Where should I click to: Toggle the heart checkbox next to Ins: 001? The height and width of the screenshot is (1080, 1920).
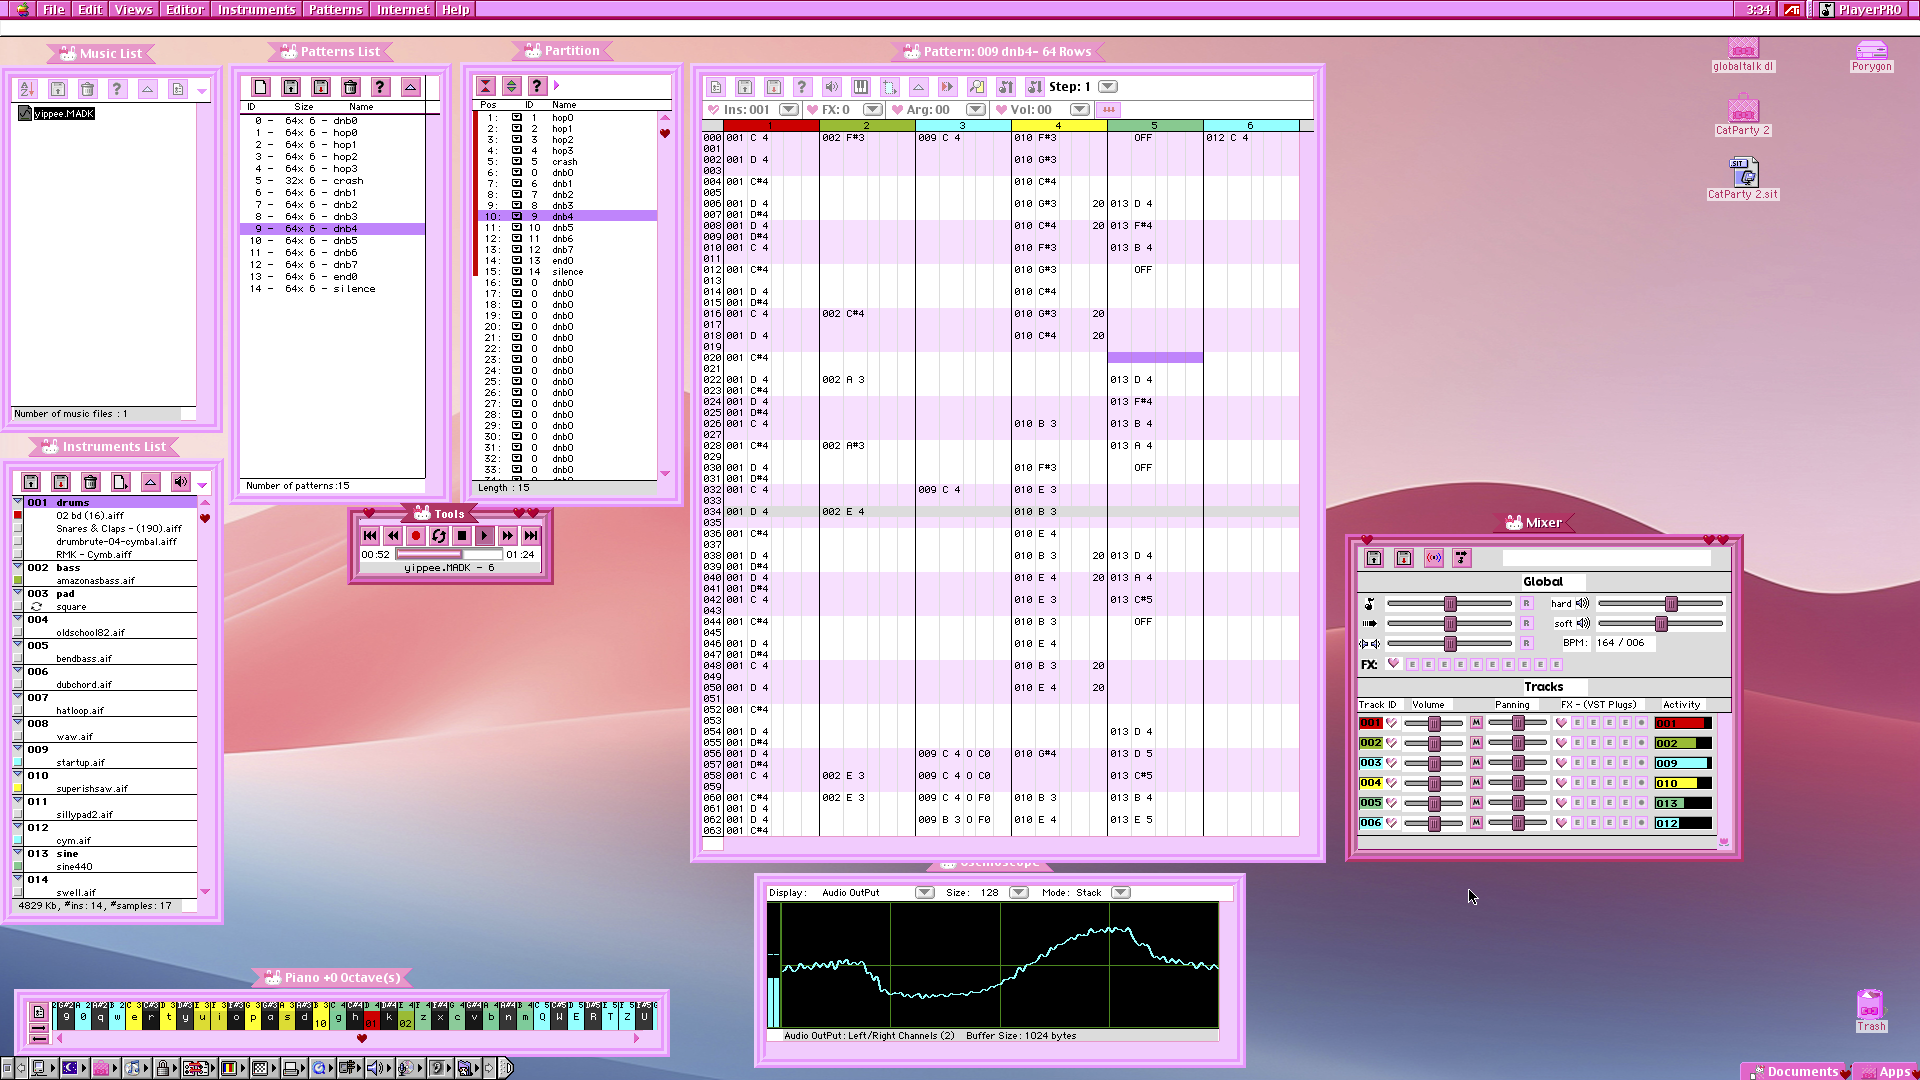[x=714, y=110]
